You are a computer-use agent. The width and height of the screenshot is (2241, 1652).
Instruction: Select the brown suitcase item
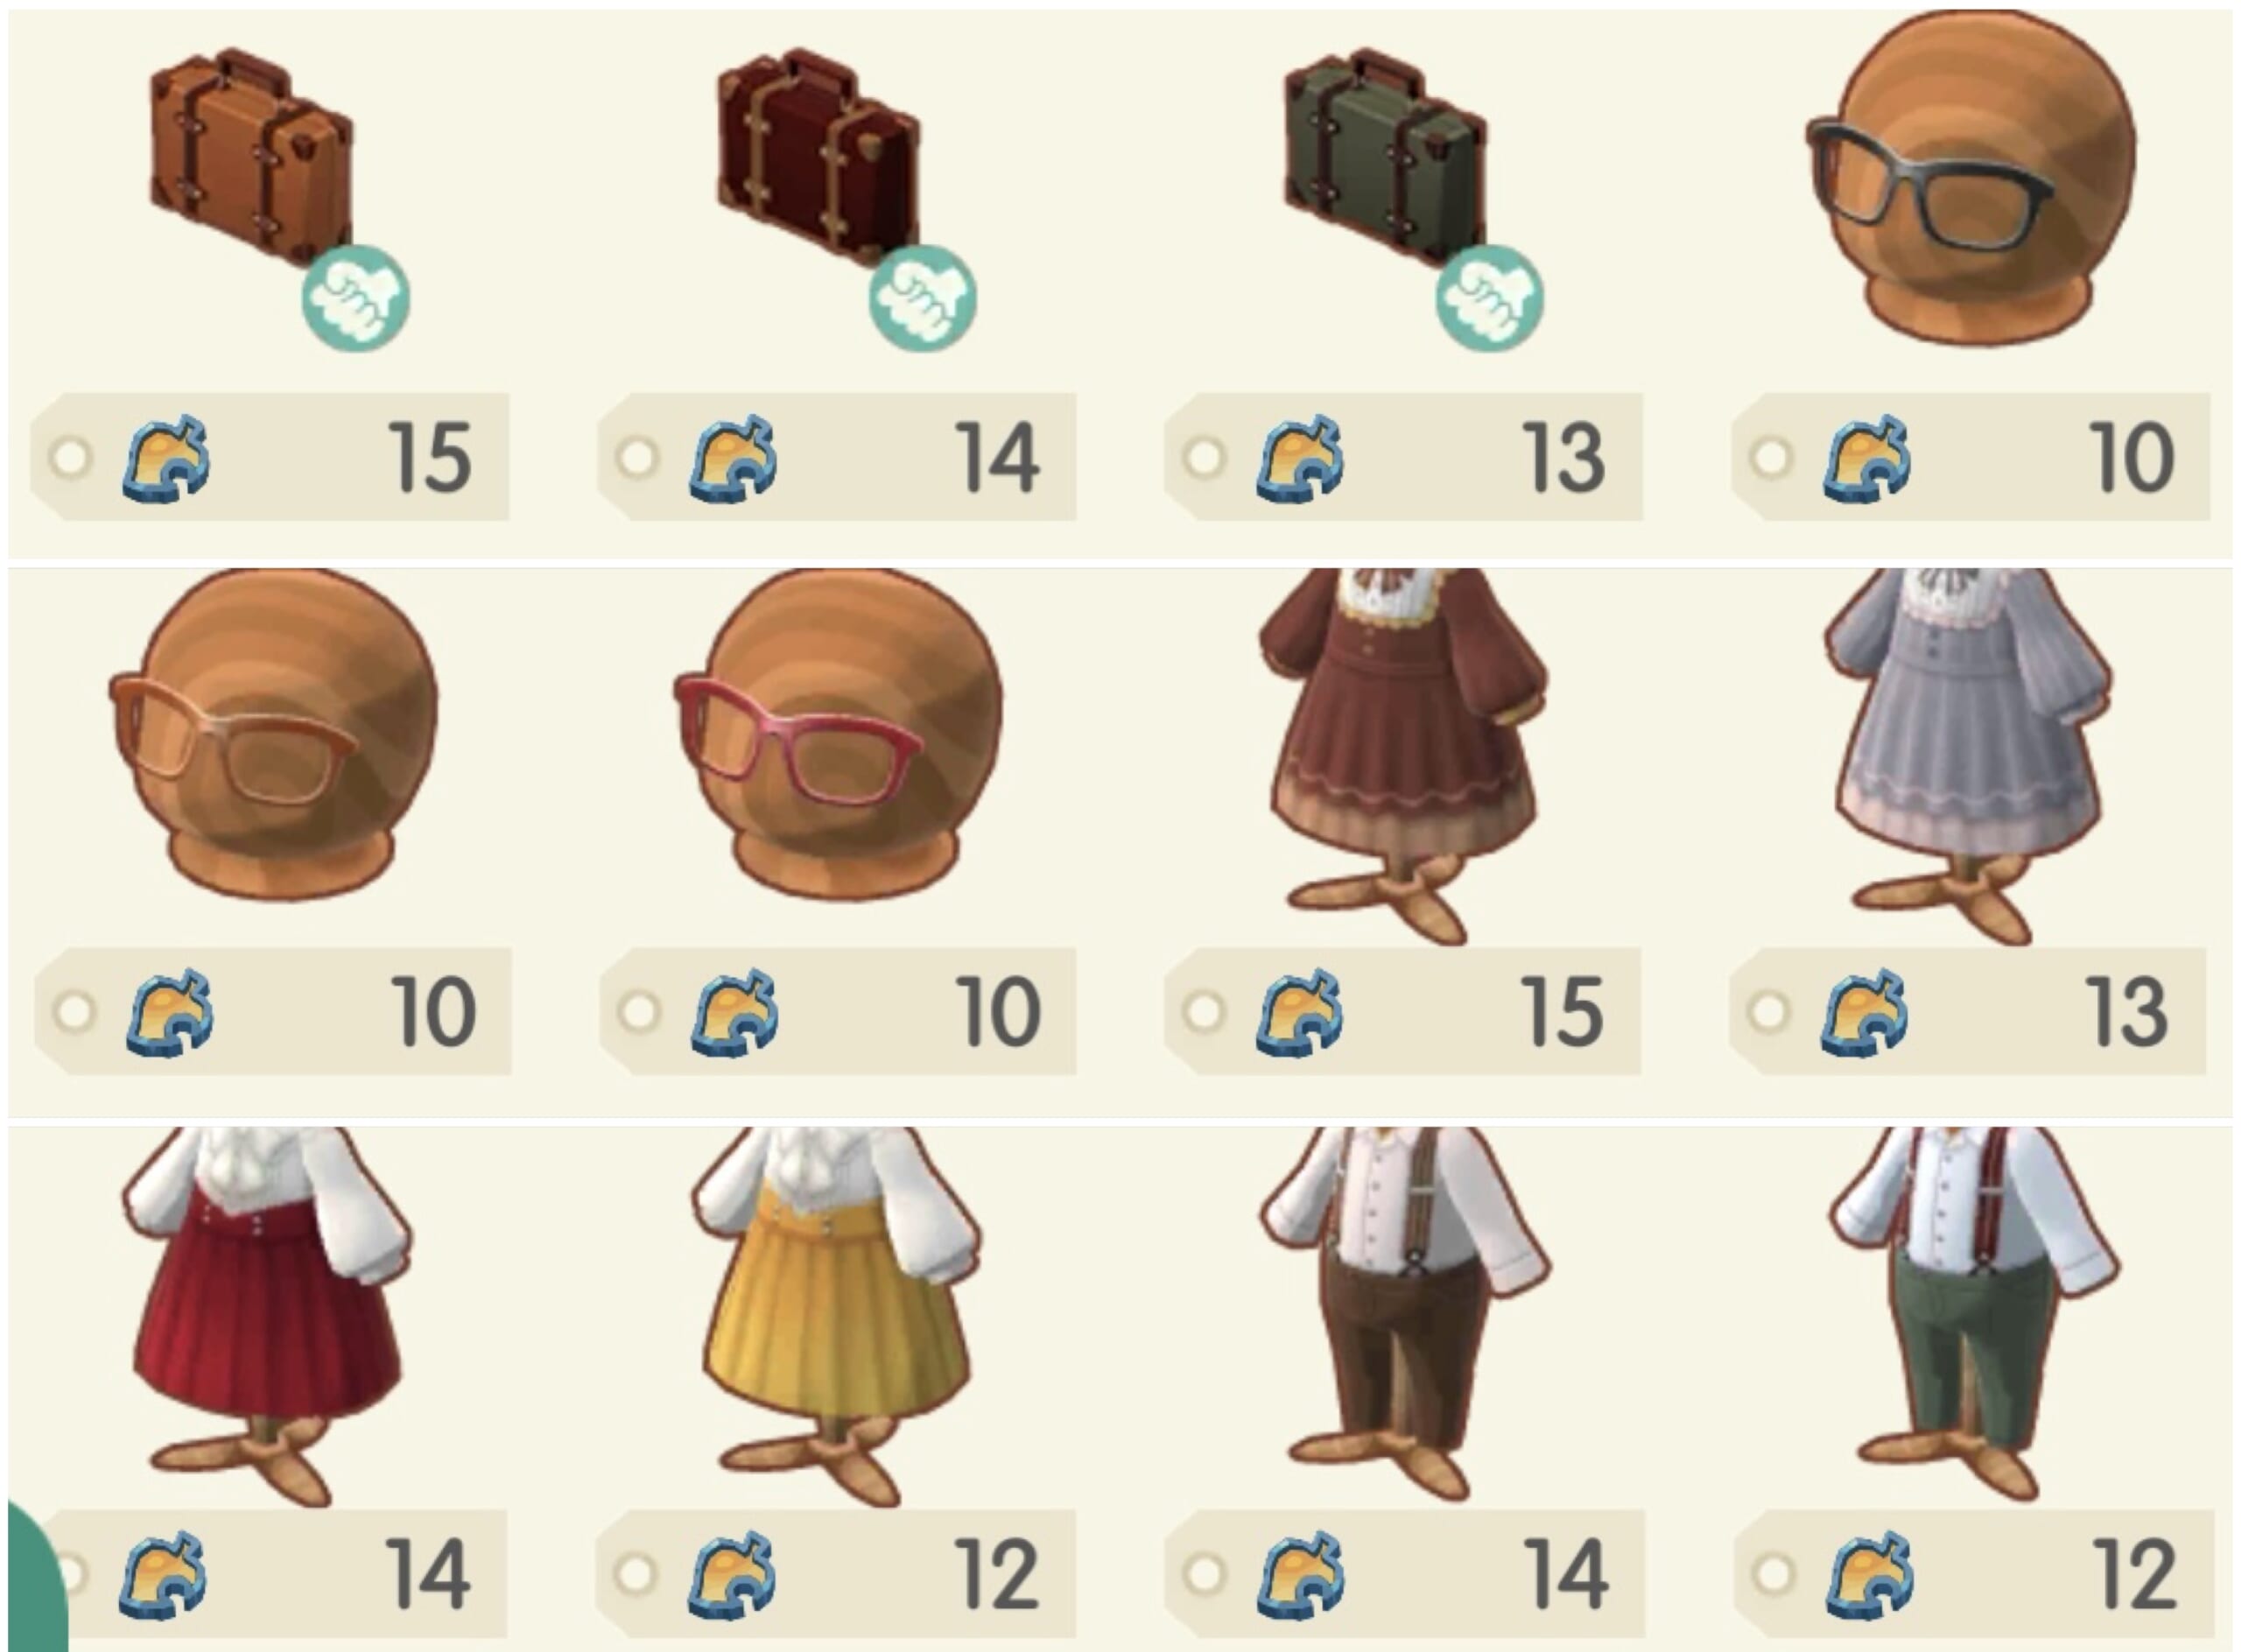click(251, 158)
